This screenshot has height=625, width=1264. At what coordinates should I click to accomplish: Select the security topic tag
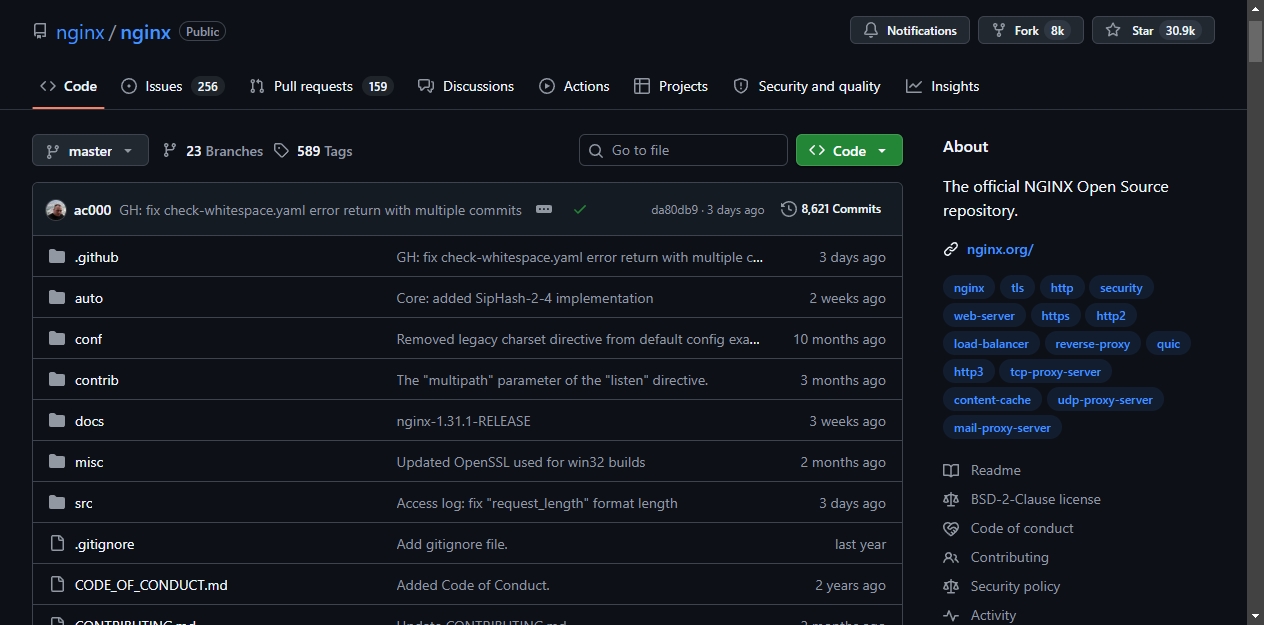click(x=1121, y=287)
